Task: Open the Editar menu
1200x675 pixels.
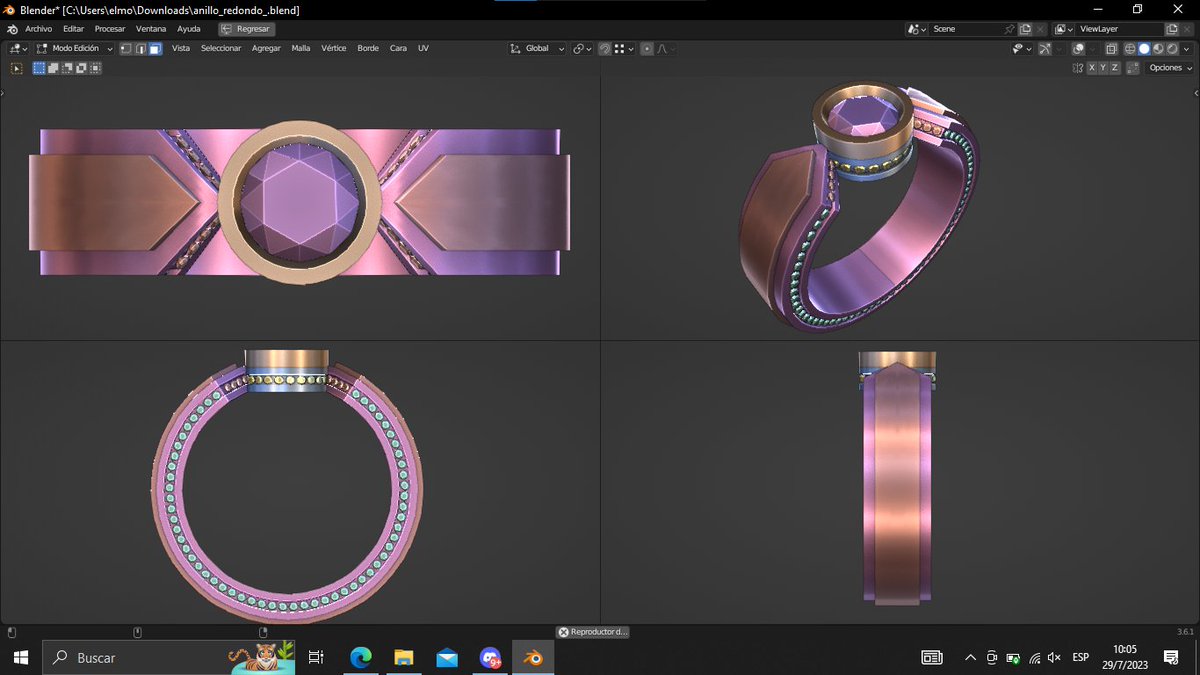Action: point(73,29)
